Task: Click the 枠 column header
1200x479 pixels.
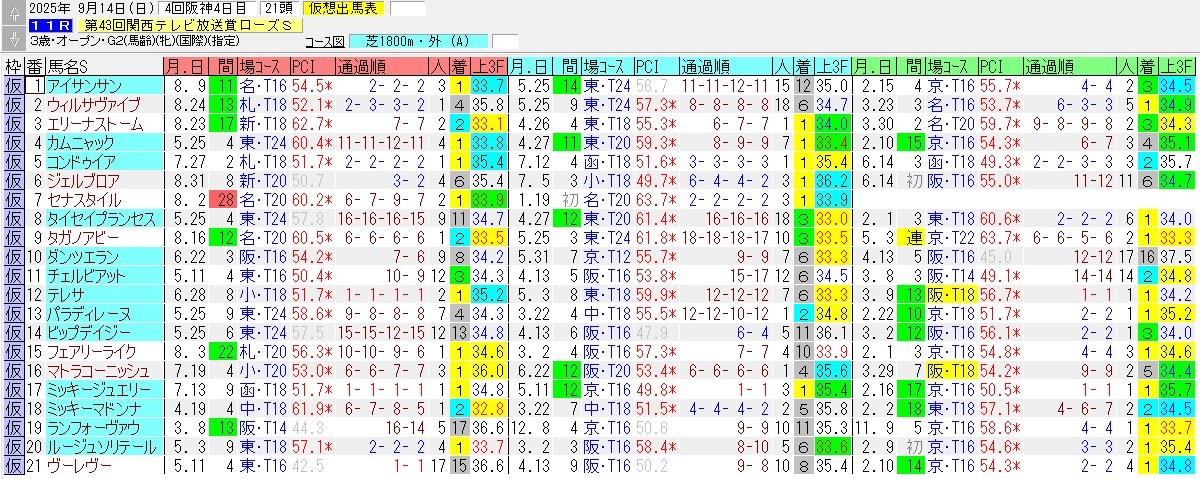Action: (x=13, y=67)
